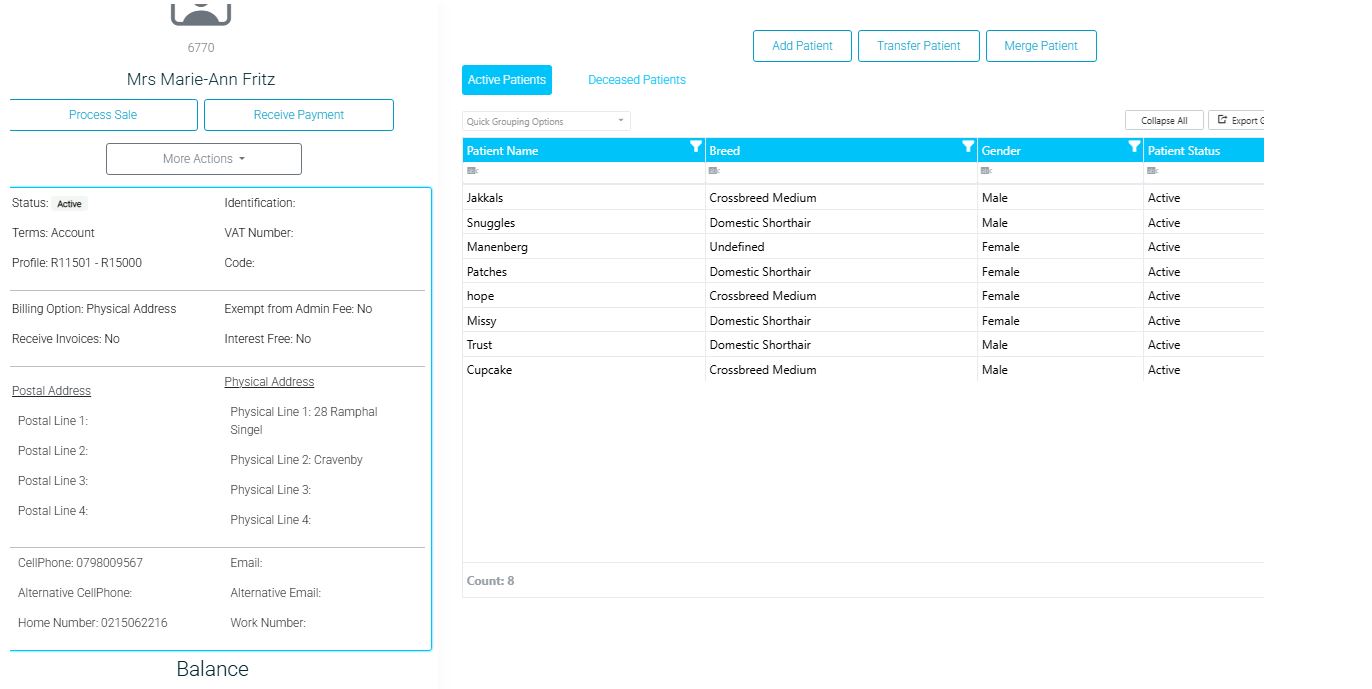Open the Gender column filter icon
Image resolution: width=1372 pixels, height=689 pixels.
pos(1134,147)
